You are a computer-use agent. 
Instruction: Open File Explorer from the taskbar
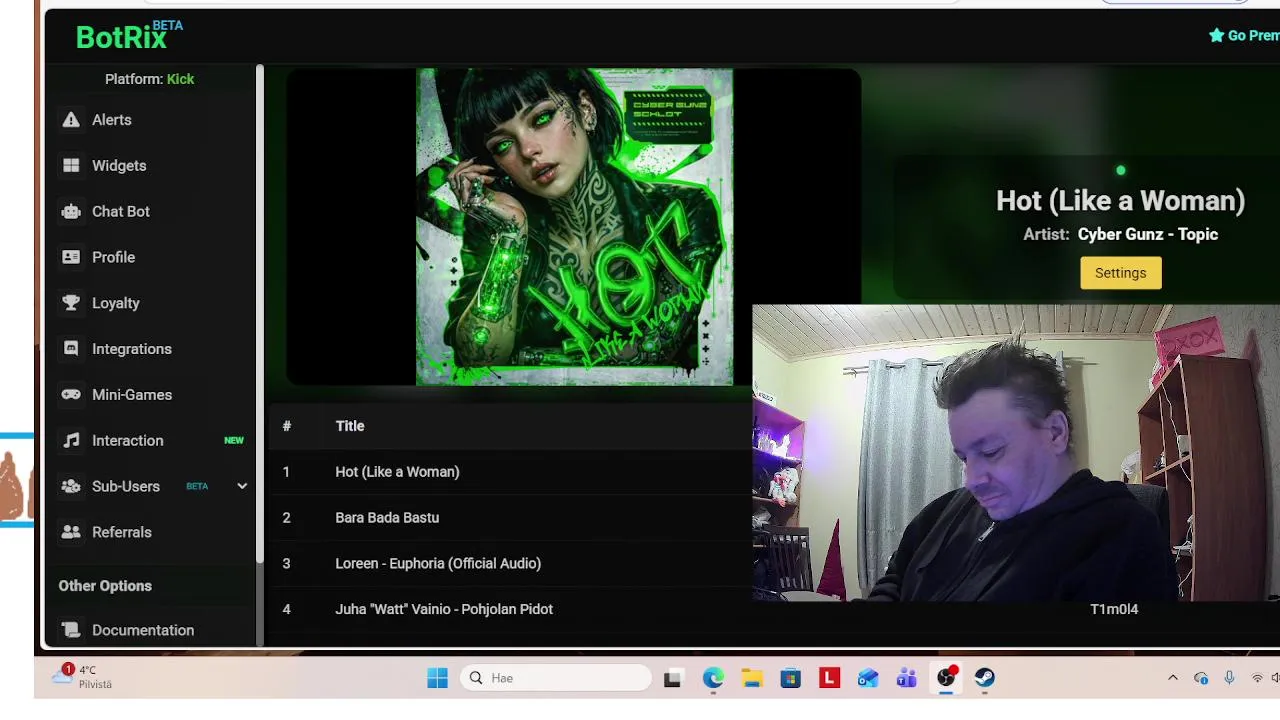752,678
